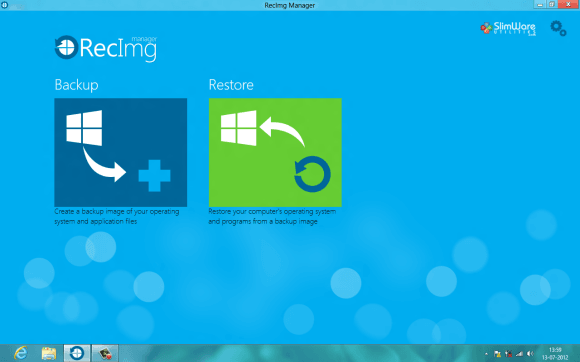Screen dimensions: 580x362
Task: Open the volume speaker icon
Action: pos(530,354)
